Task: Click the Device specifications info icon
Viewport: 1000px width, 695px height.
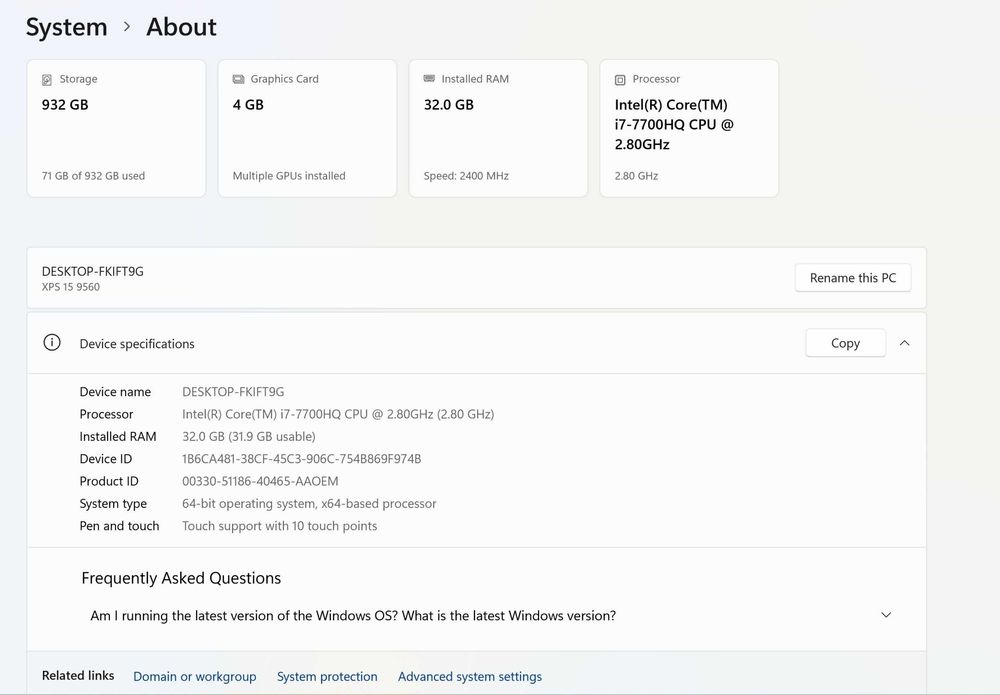Action: click(52, 343)
